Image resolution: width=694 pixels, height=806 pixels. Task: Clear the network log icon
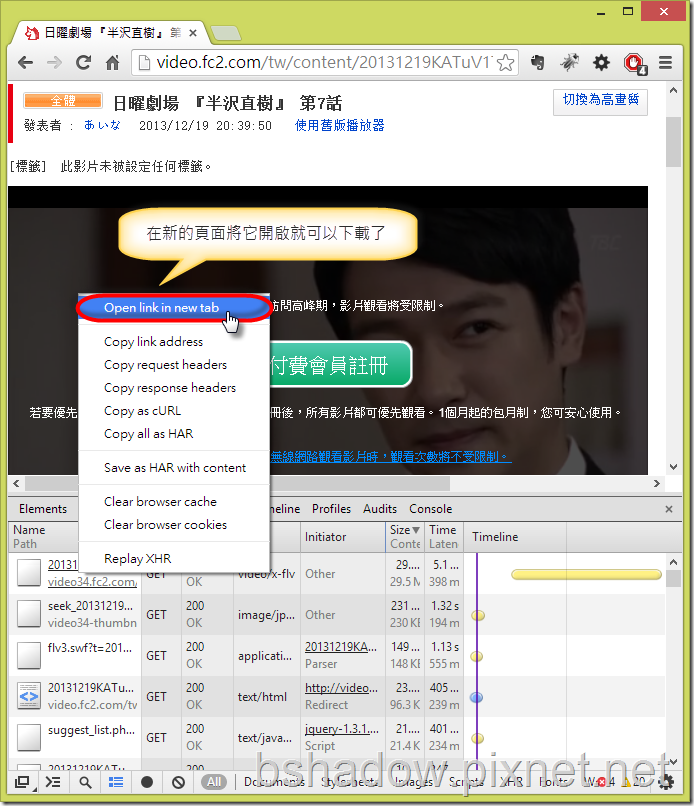tap(178, 782)
